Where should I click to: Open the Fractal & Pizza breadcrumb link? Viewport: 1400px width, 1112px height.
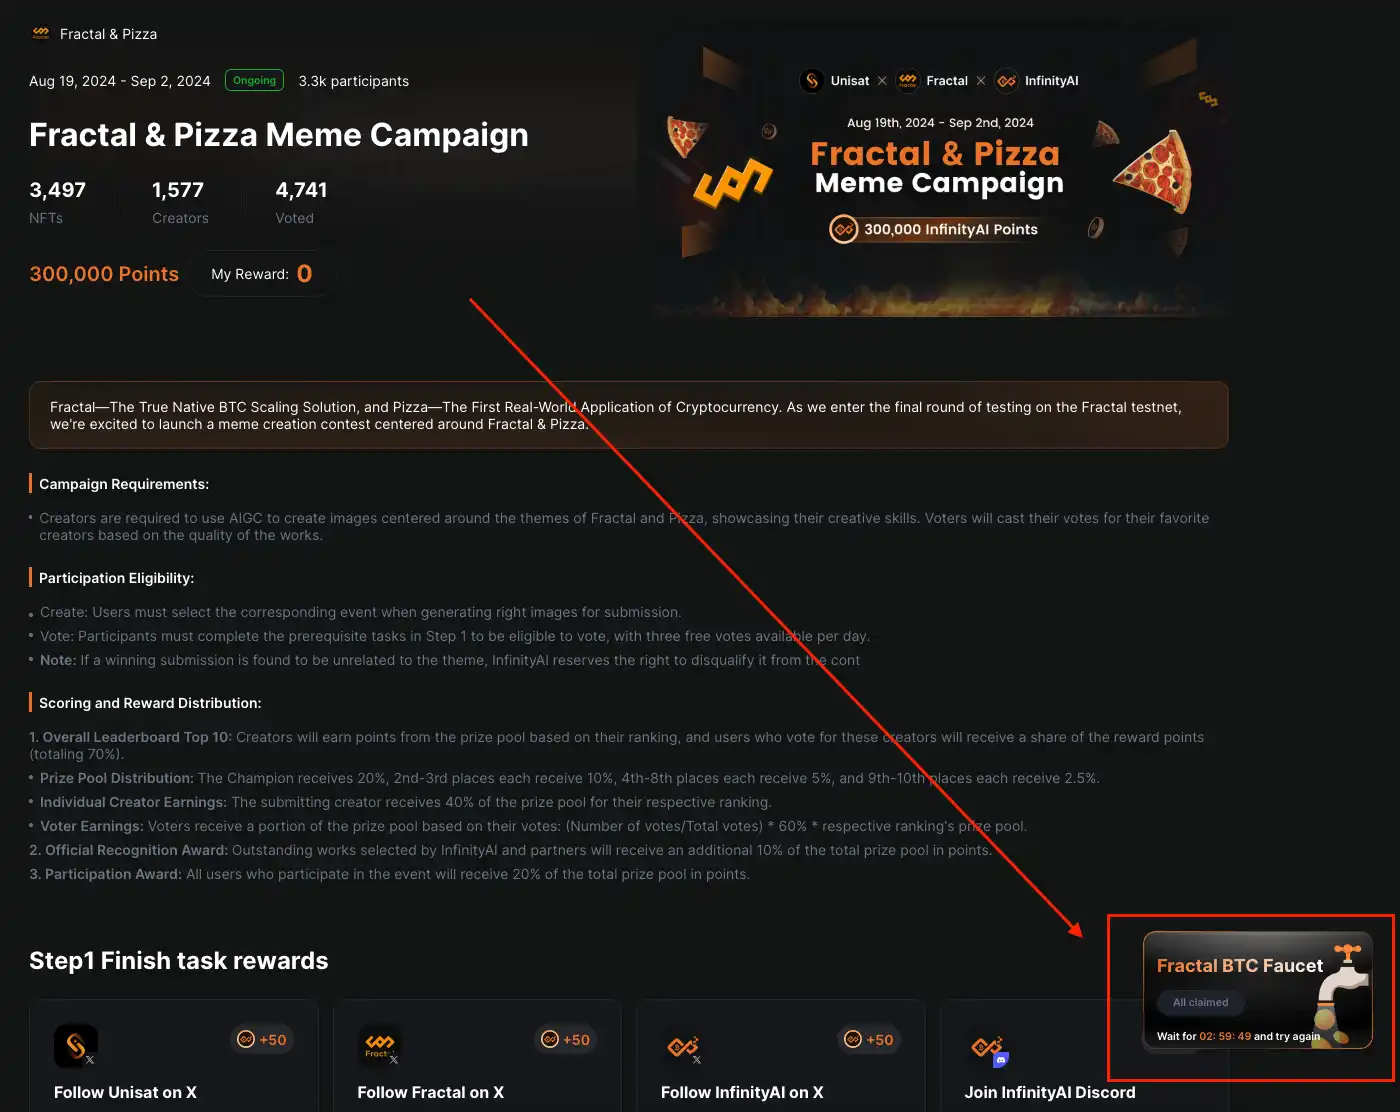coord(108,34)
